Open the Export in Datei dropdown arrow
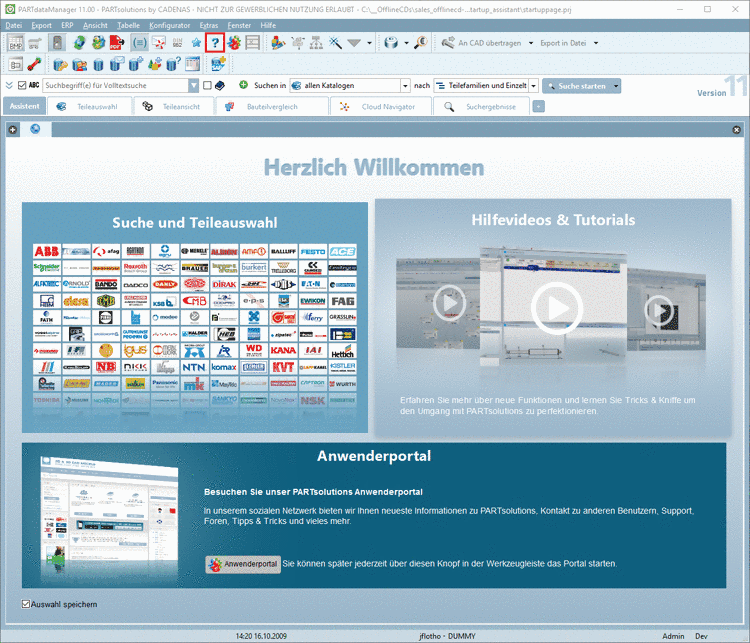 (596, 43)
